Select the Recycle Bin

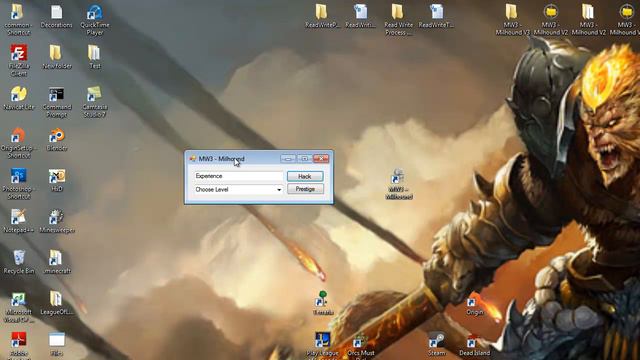pos(19,262)
